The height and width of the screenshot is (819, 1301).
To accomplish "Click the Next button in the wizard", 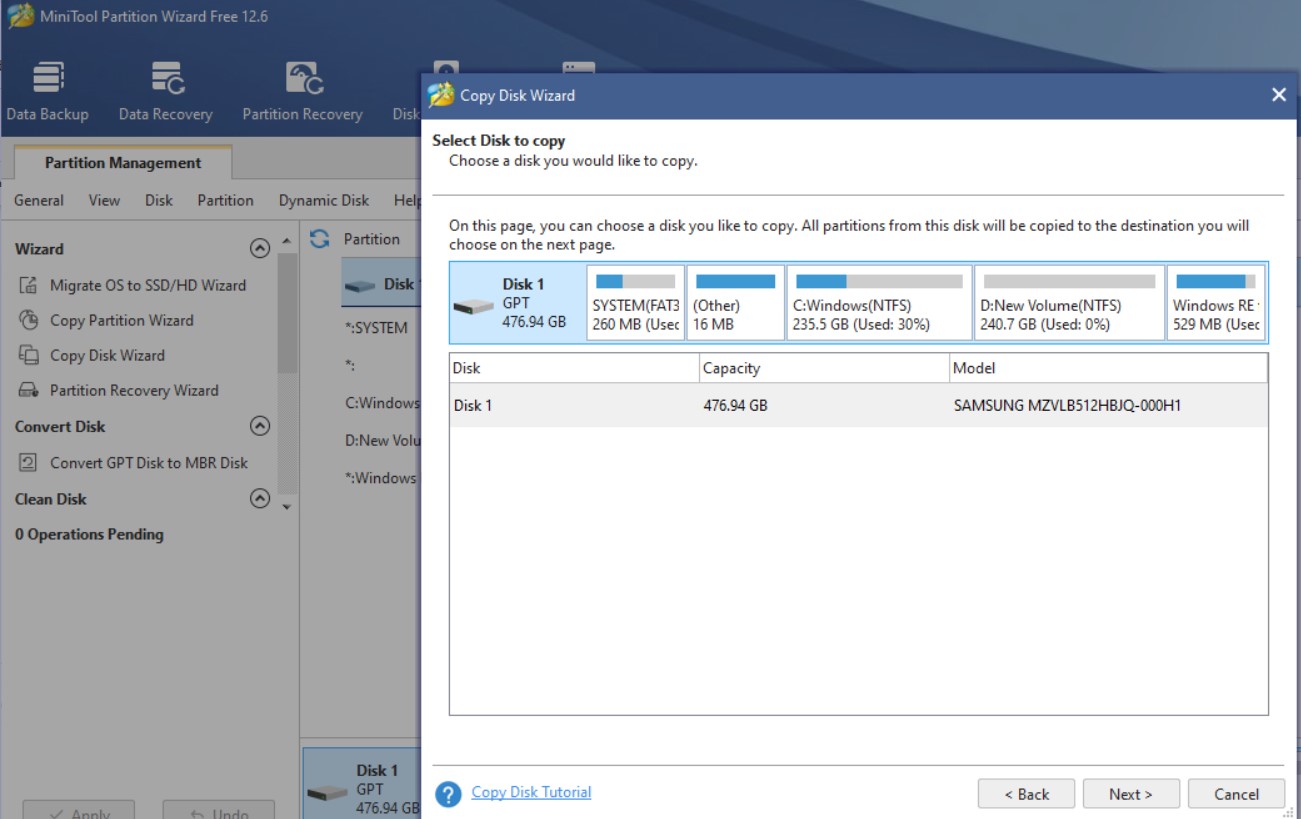I will click(x=1131, y=793).
